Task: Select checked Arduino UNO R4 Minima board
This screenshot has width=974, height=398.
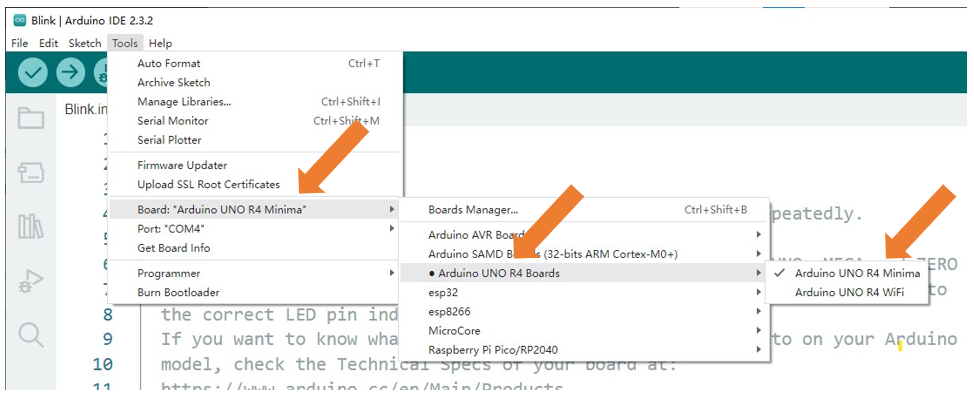Action: [847, 273]
